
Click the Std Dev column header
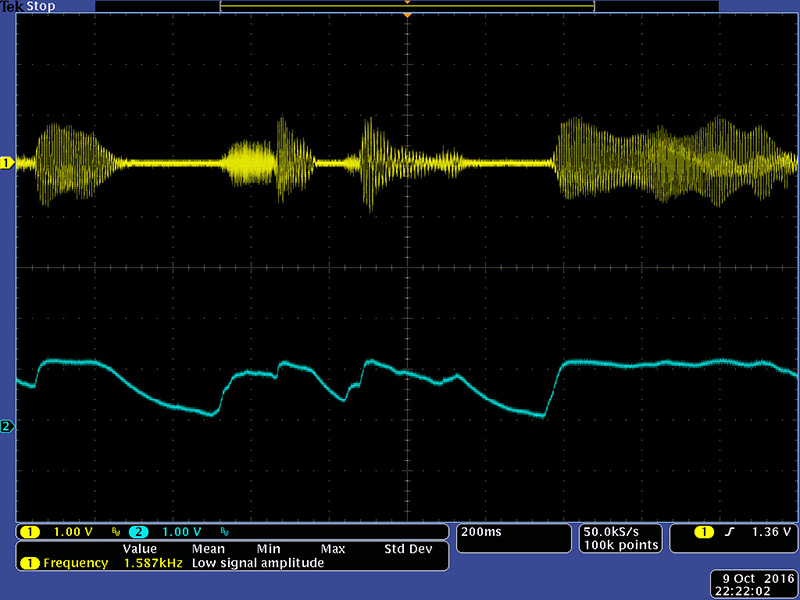tap(408, 549)
